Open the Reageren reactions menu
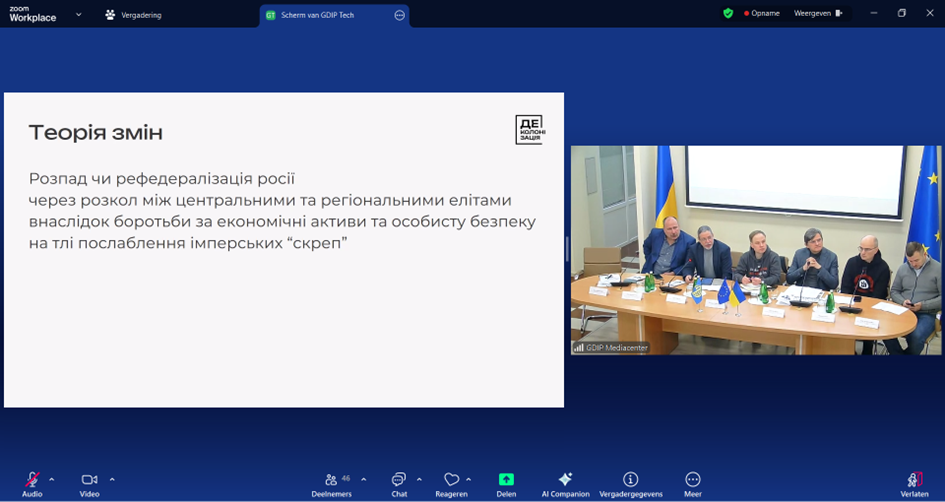This screenshot has height=502, width=945. (x=451, y=480)
